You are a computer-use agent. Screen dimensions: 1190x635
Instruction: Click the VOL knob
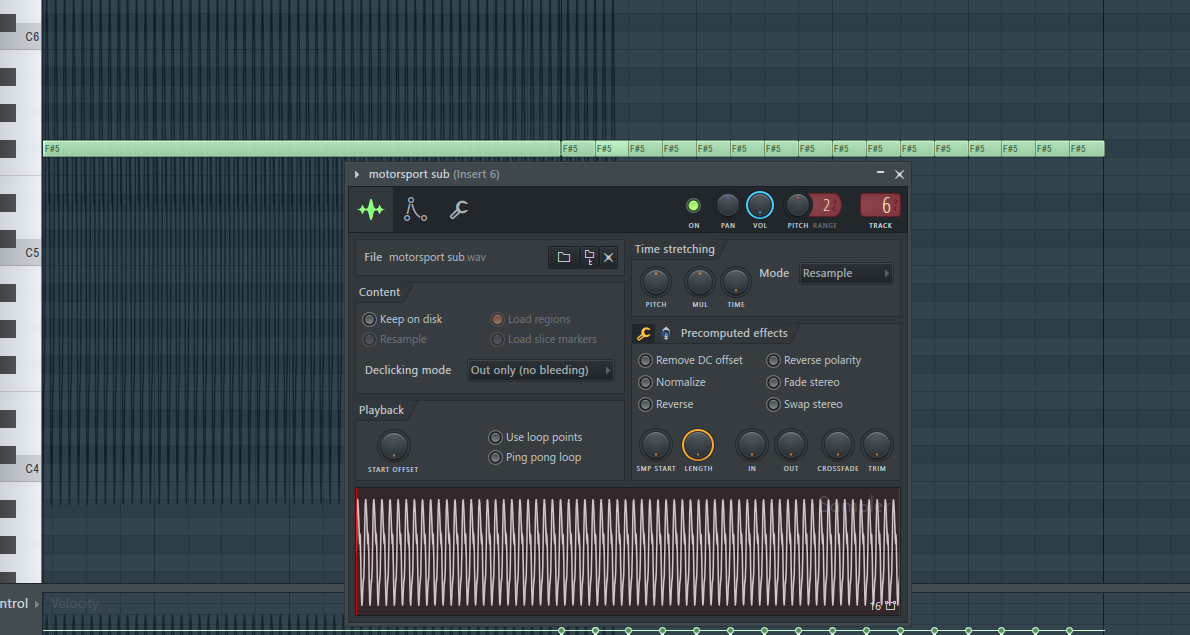[760, 206]
